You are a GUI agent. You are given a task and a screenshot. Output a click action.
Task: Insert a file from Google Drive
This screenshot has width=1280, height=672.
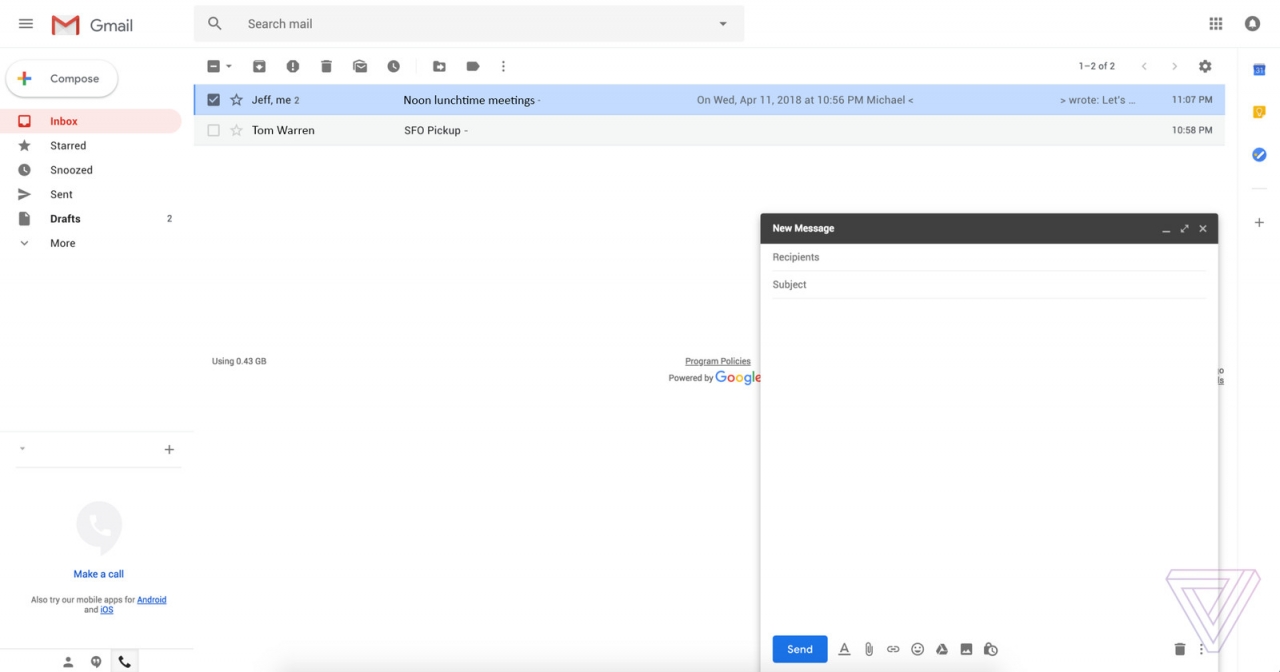[941, 649]
